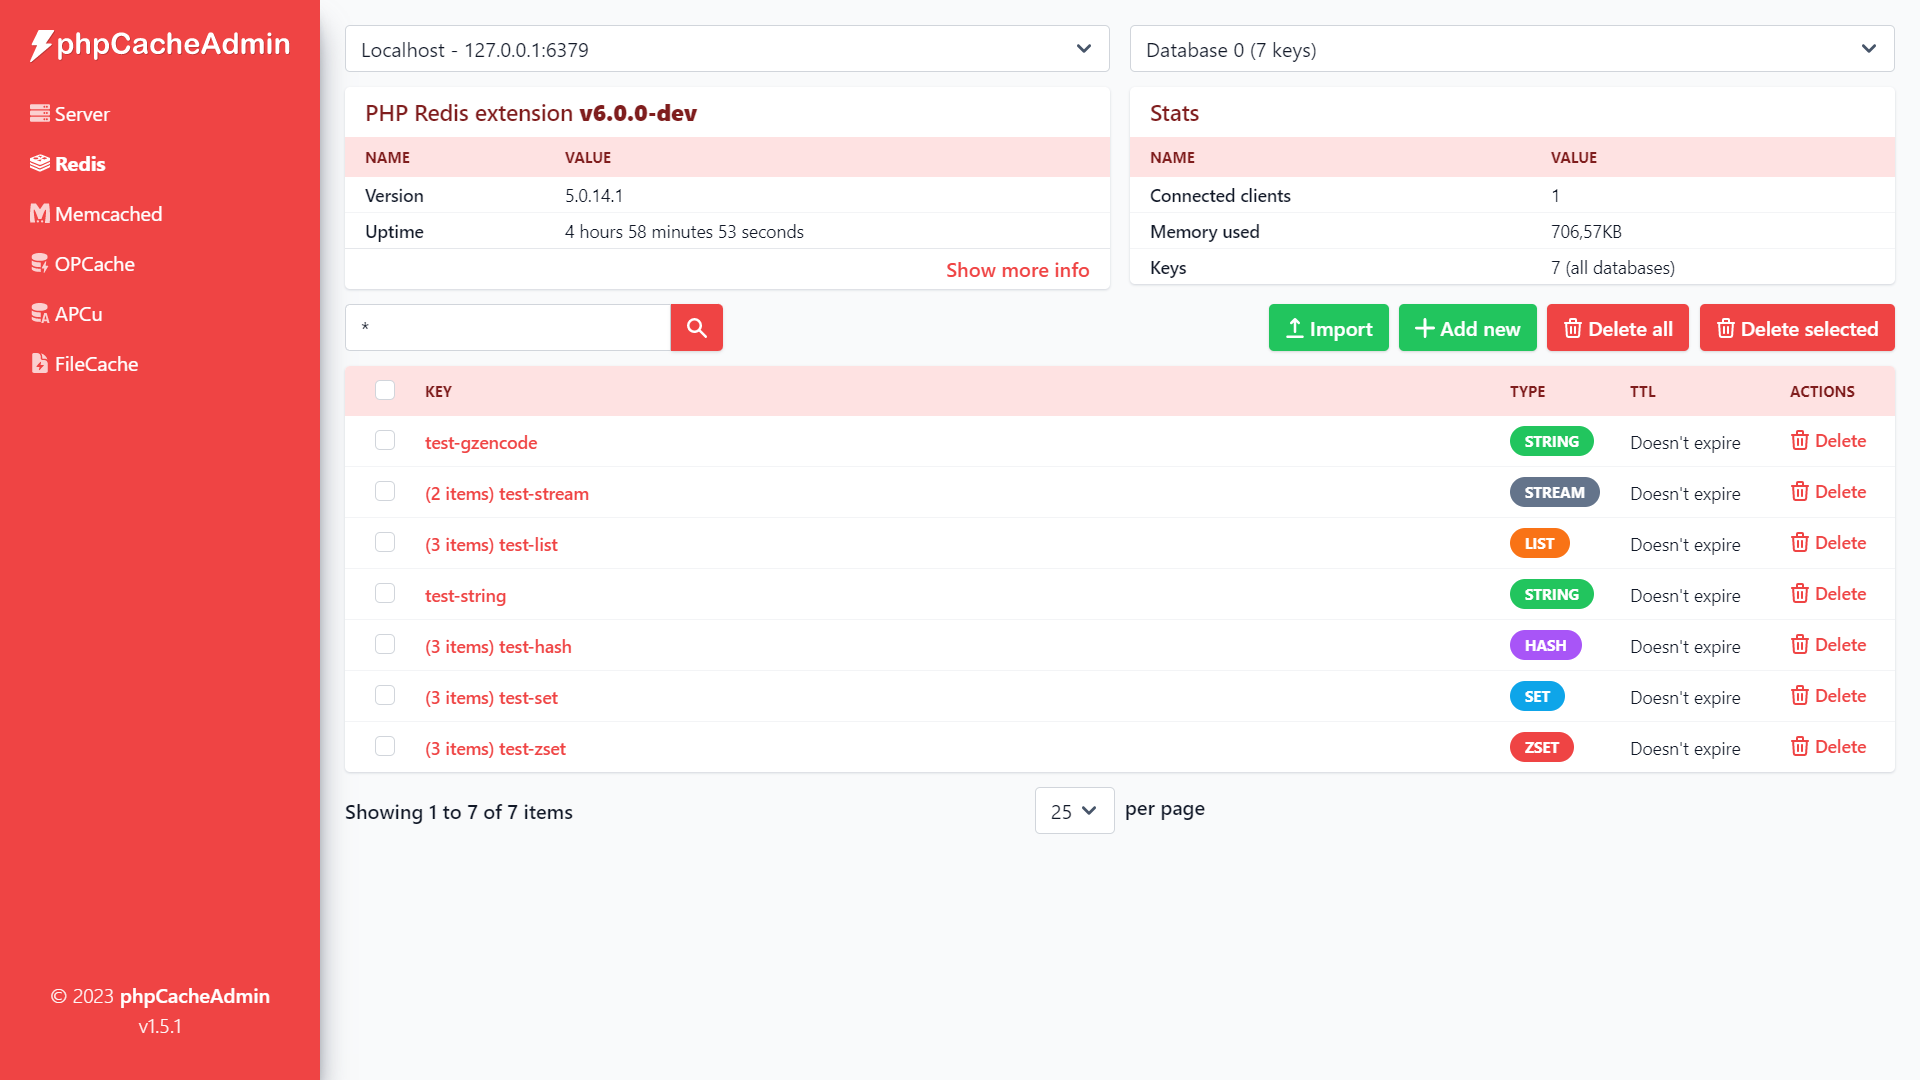Click the APCu icon in sidebar

coord(40,314)
